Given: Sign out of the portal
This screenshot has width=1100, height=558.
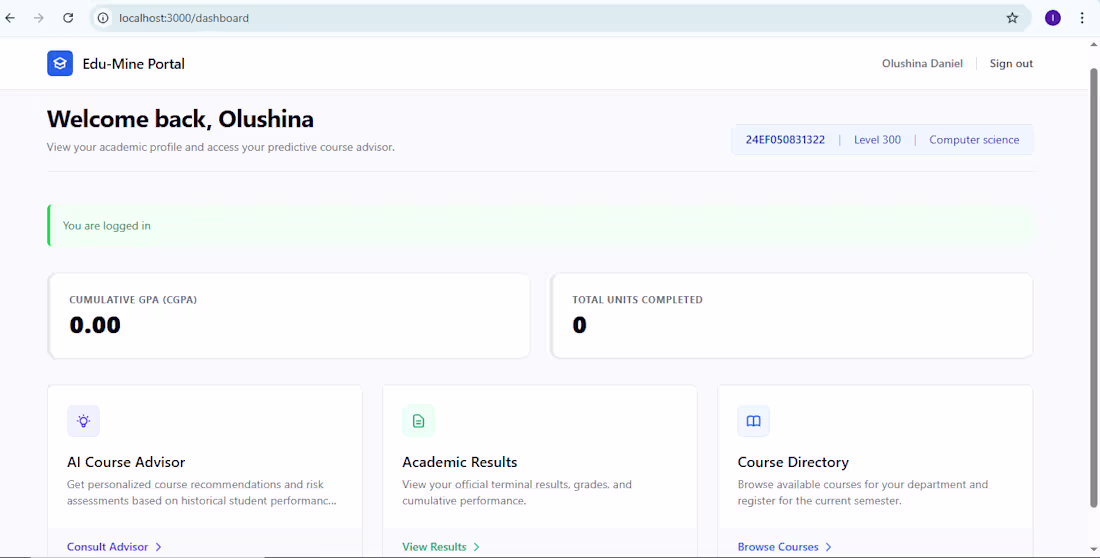Looking at the screenshot, I should [x=1011, y=63].
